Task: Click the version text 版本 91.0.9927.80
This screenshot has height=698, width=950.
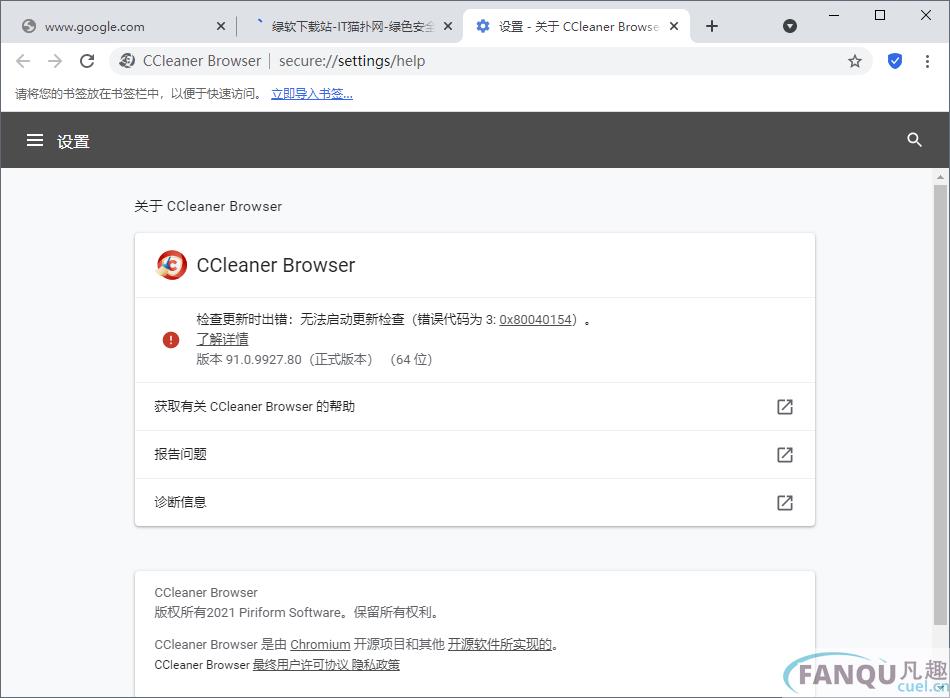Action: click(248, 359)
